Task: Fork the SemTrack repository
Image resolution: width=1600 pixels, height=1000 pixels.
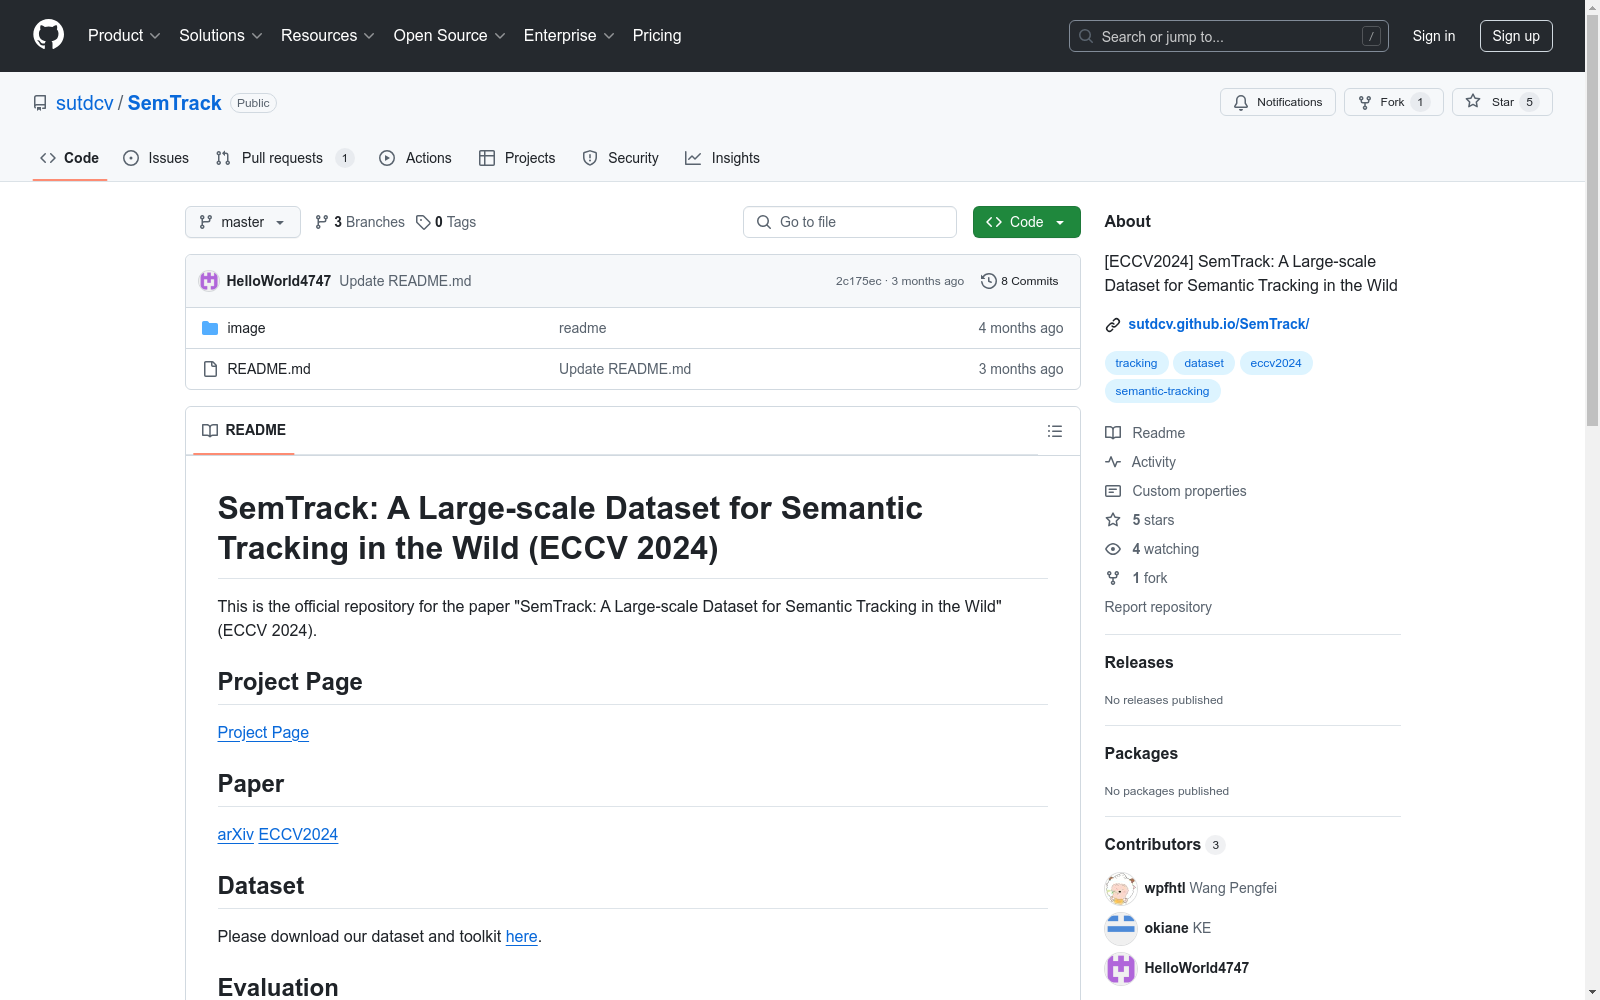Action: (1394, 102)
